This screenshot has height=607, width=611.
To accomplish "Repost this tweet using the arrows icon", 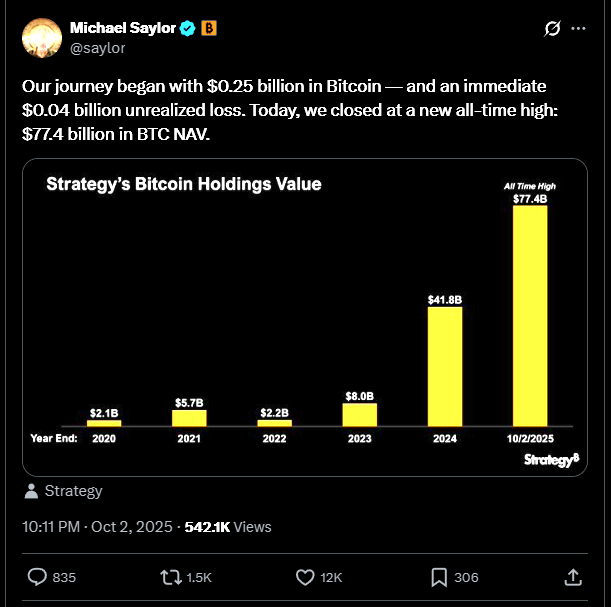I will [170, 577].
